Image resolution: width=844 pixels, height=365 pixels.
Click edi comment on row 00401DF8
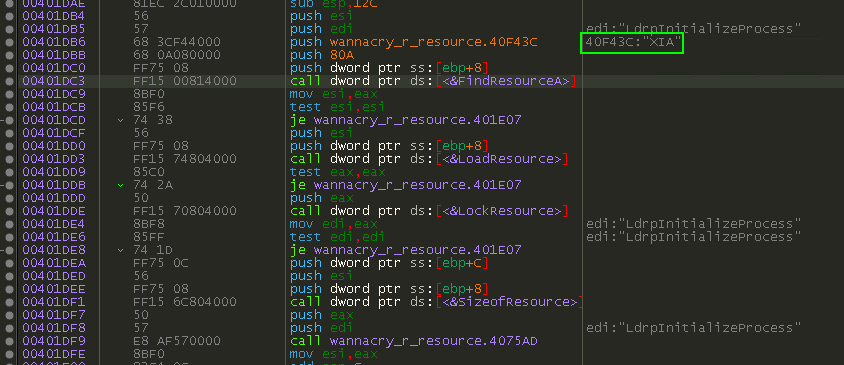693,328
